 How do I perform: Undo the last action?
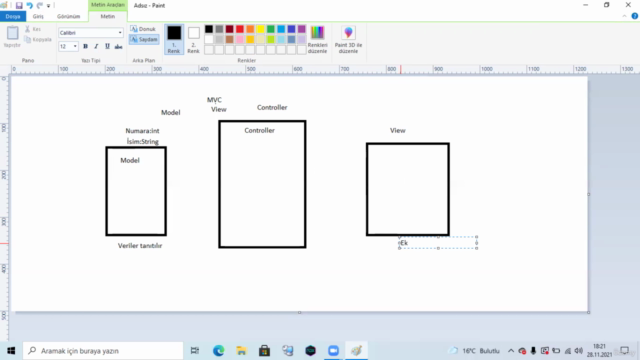pos(29,6)
